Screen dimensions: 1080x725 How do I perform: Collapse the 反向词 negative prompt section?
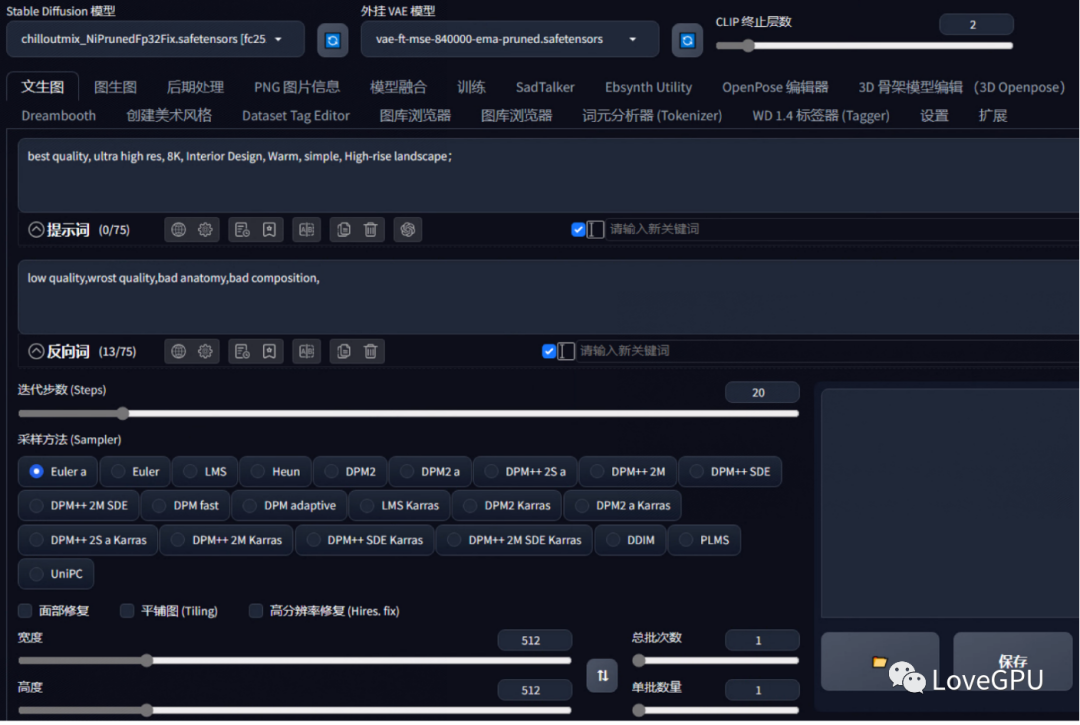point(36,352)
